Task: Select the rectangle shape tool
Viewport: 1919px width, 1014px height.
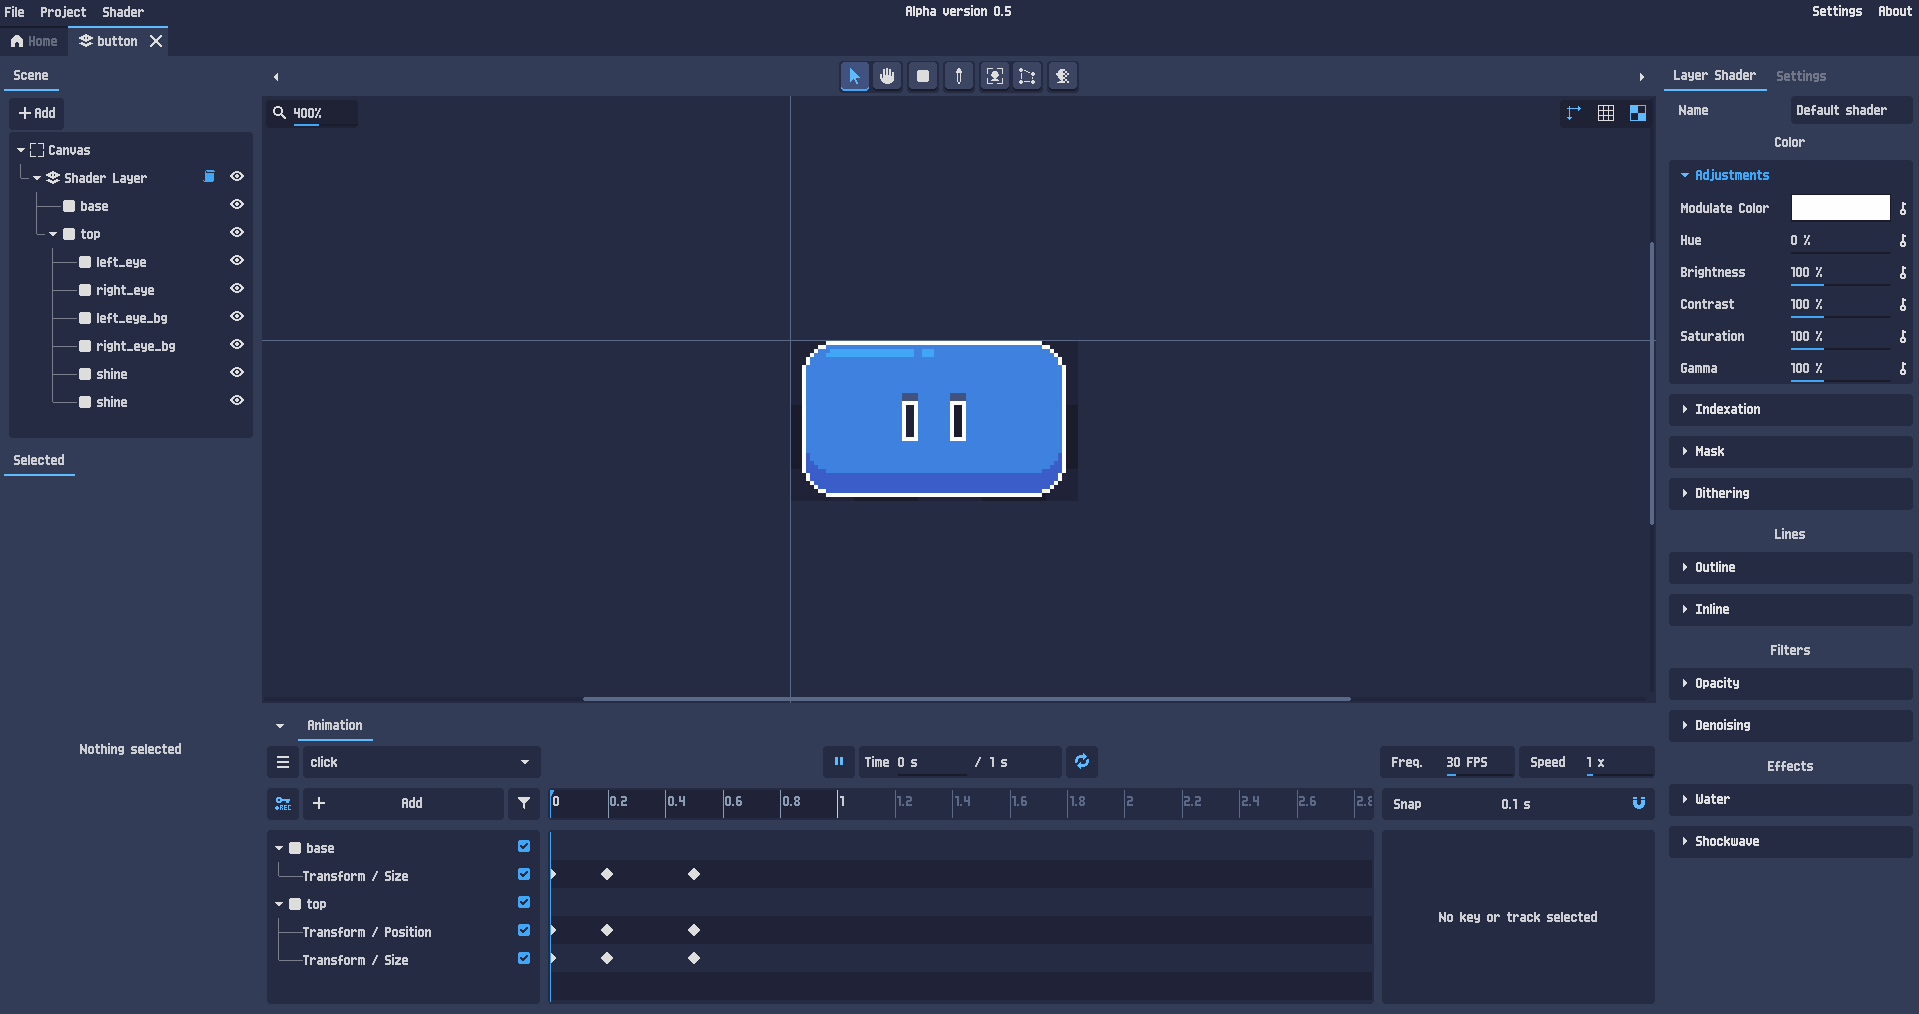Action: (923, 76)
